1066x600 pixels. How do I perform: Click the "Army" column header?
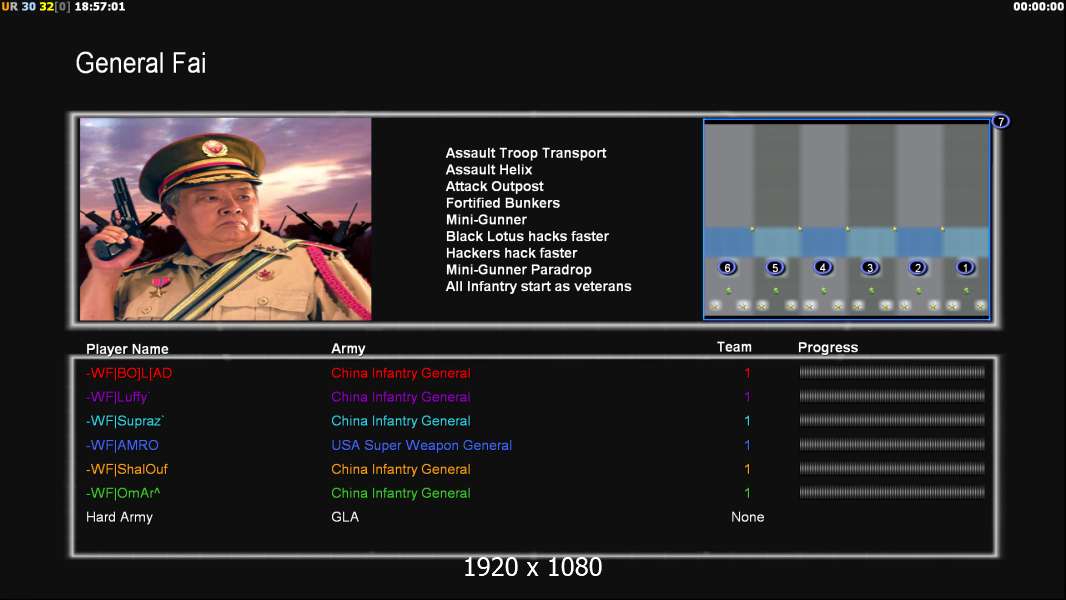tap(348, 349)
